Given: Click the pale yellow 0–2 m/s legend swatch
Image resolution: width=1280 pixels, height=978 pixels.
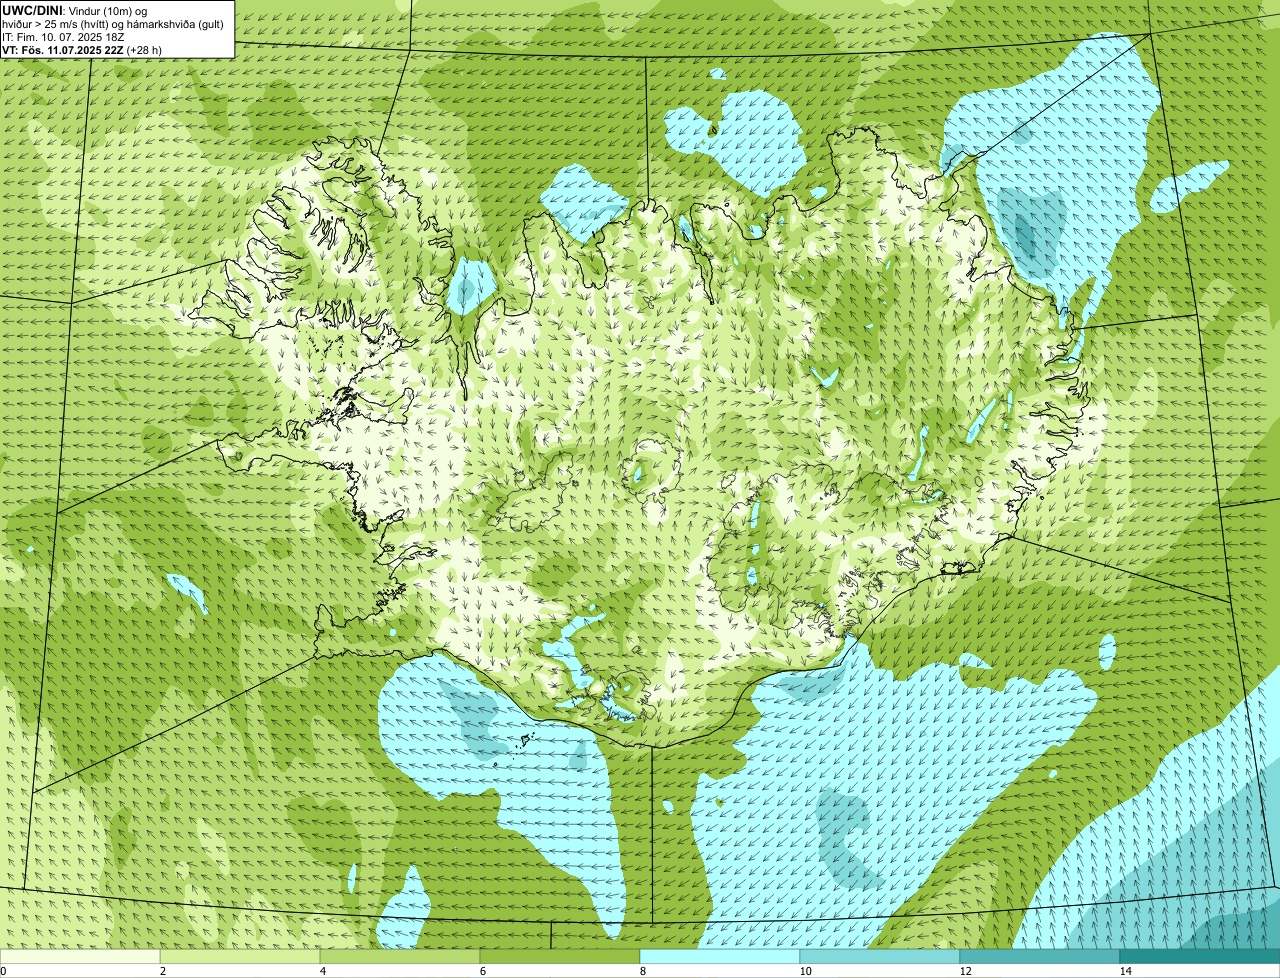Looking at the screenshot, I should [80, 956].
